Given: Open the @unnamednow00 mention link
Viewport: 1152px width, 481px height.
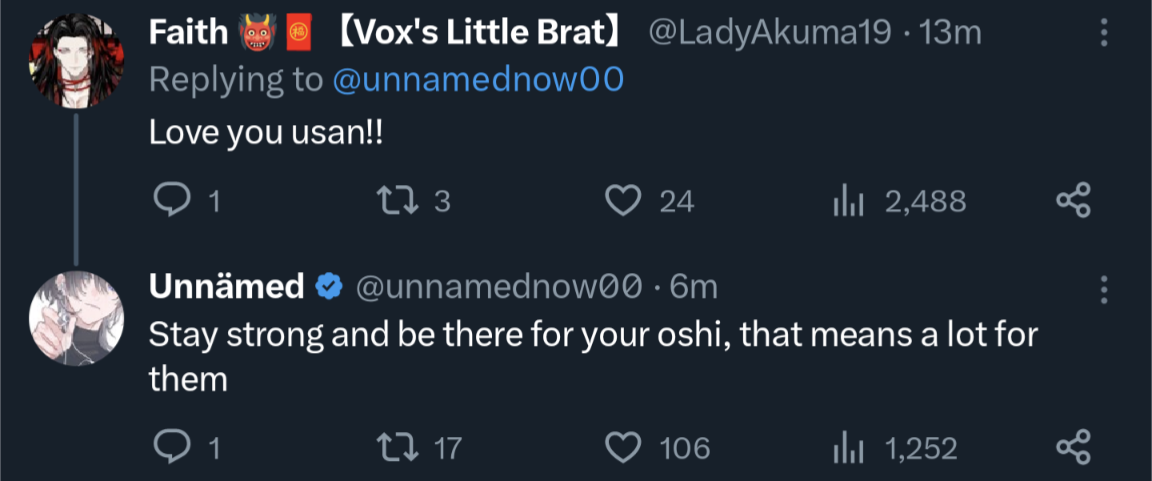Looking at the screenshot, I should click(x=477, y=80).
